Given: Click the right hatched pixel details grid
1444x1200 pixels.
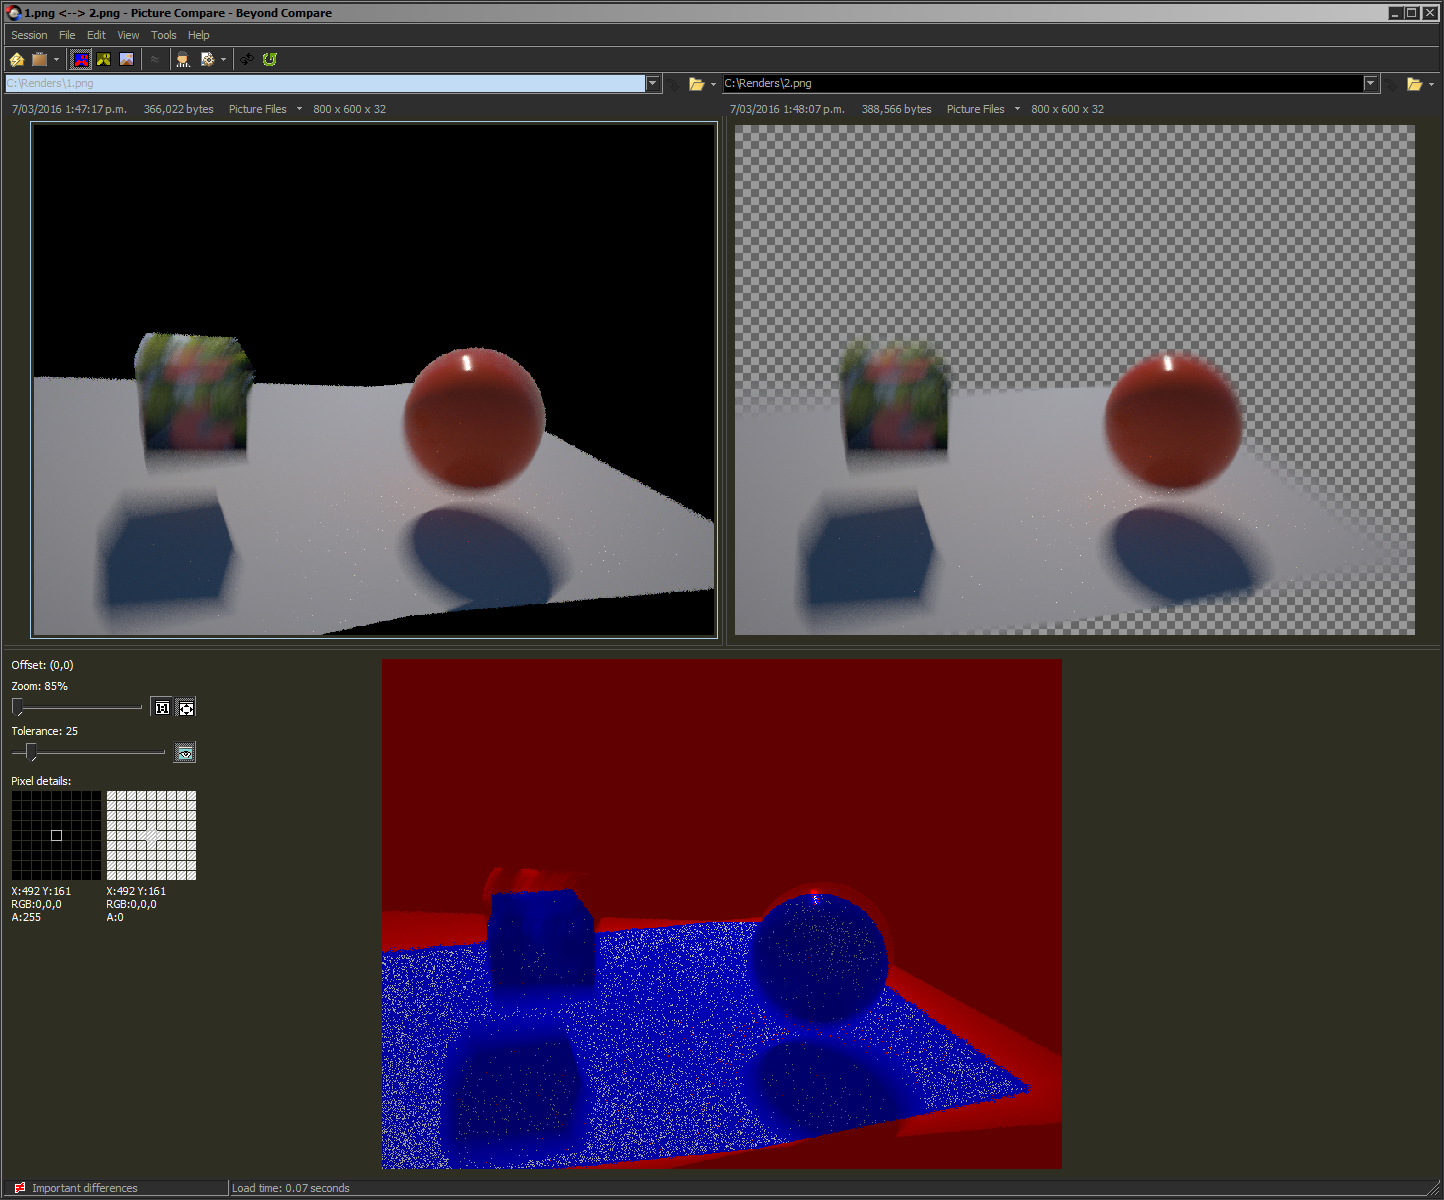Looking at the screenshot, I should (x=151, y=836).
